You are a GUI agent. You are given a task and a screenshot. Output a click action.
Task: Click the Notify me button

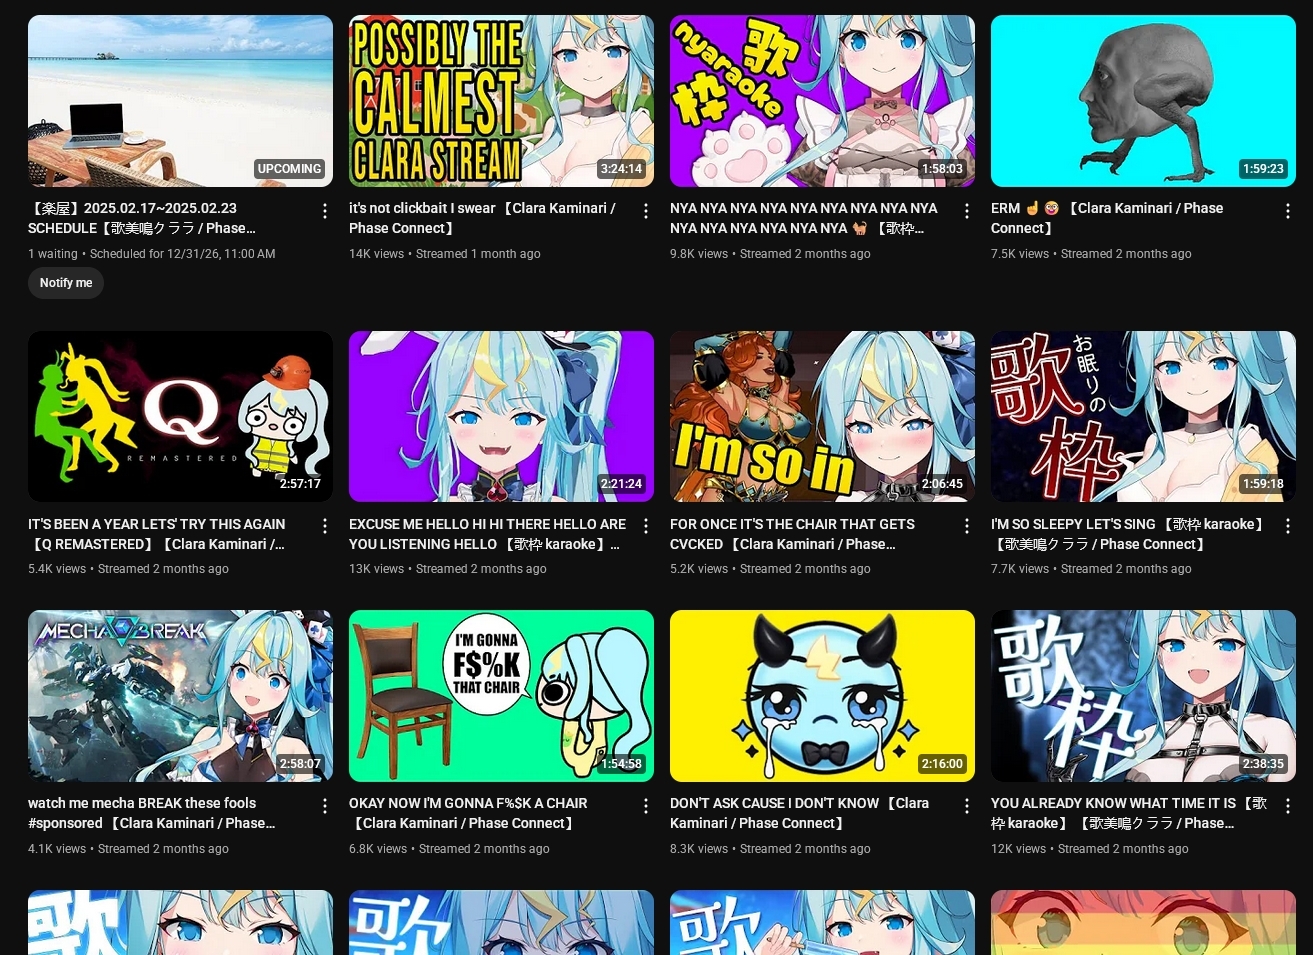pyautogui.click(x=66, y=283)
